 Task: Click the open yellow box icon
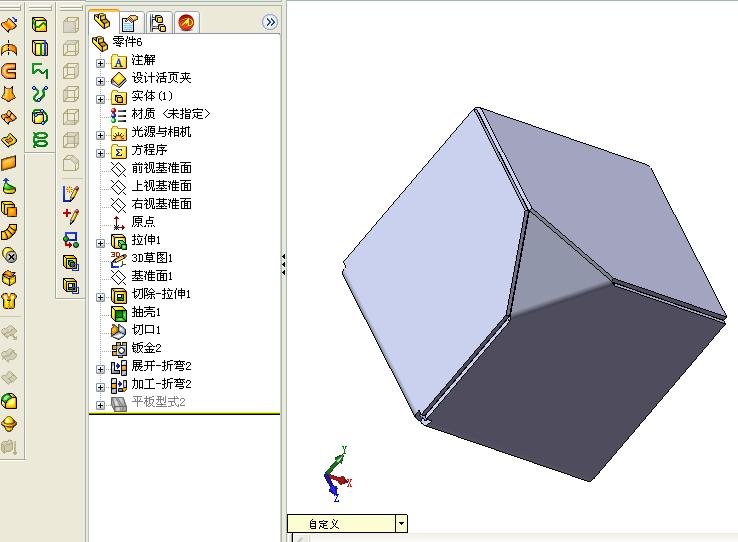[9, 278]
